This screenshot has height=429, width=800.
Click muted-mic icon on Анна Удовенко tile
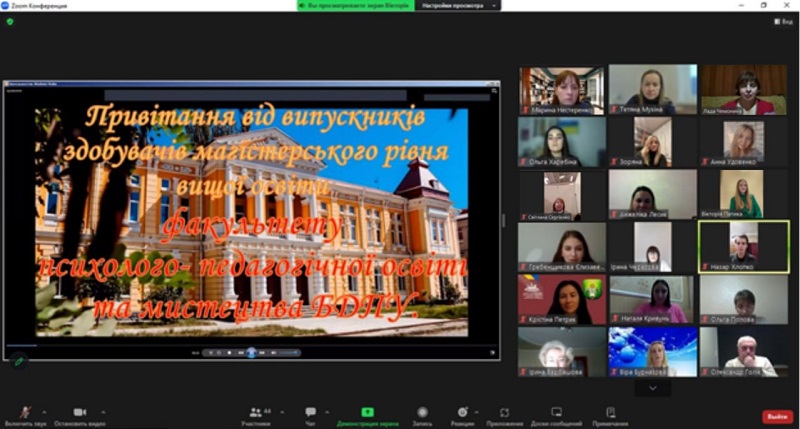point(706,162)
